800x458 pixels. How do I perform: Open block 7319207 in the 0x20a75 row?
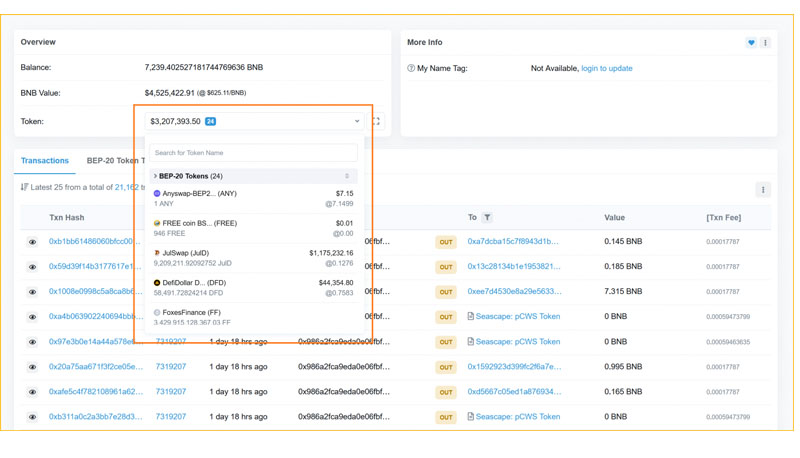tap(171, 367)
